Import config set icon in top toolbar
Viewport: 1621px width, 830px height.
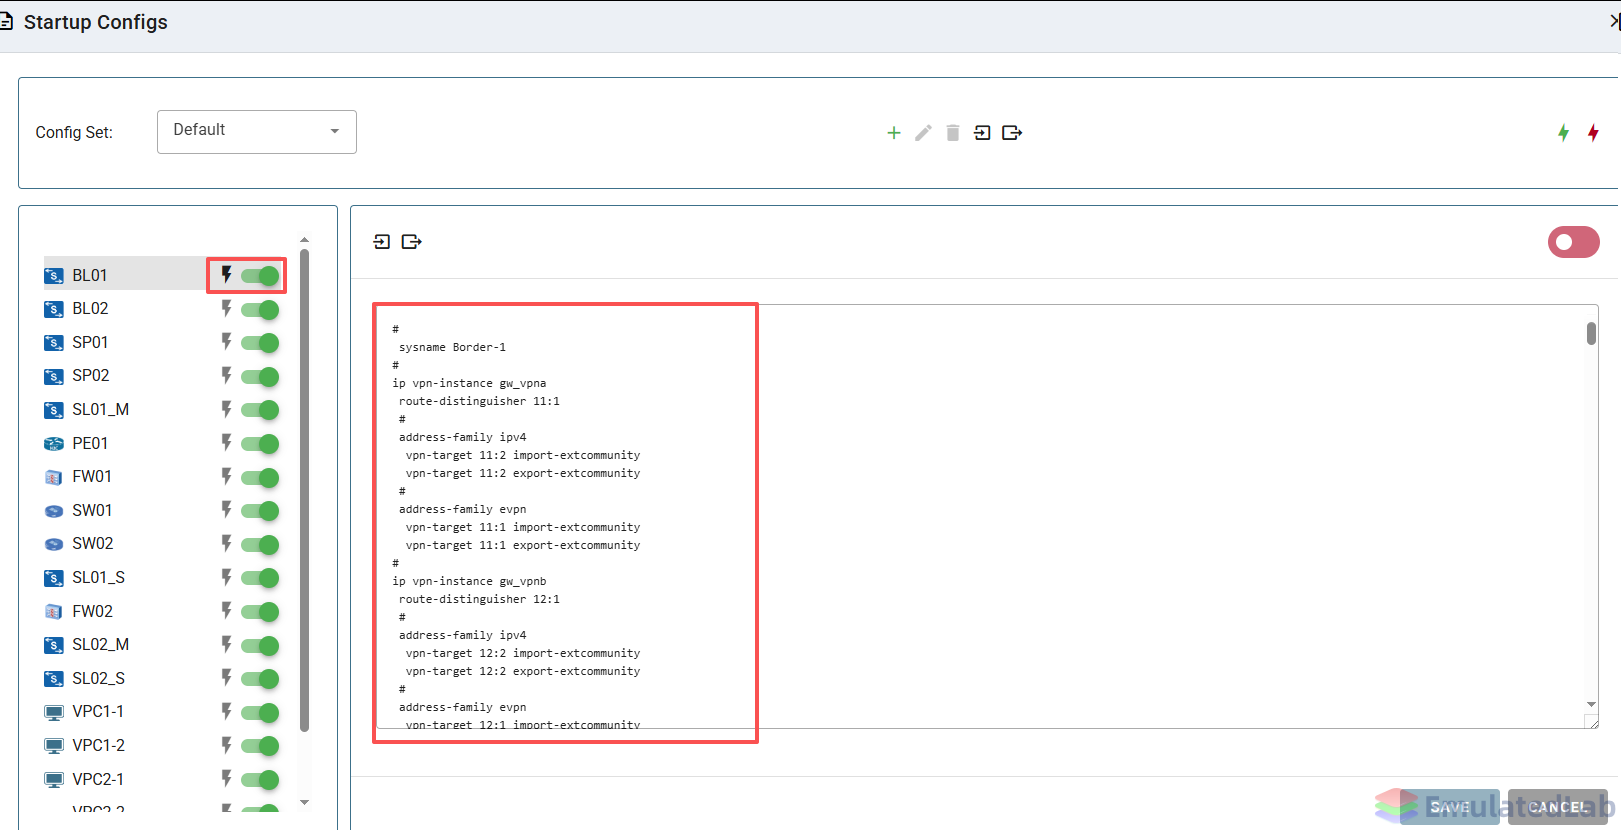pos(982,133)
